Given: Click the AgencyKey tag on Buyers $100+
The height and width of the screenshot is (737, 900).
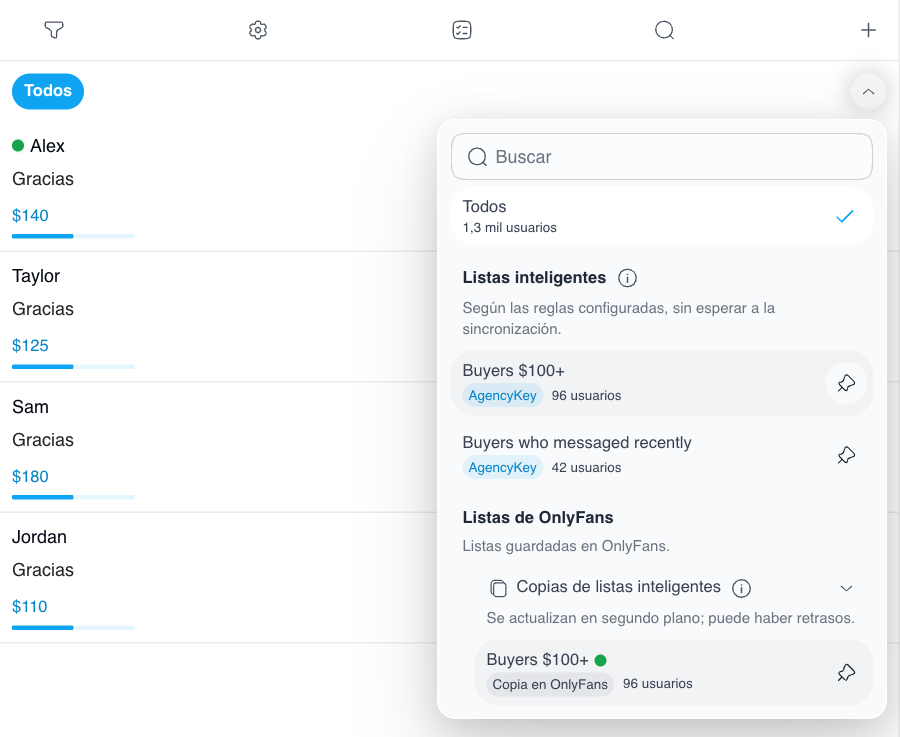Looking at the screenshot, I should pyautogui.click(x=502, y=395).
